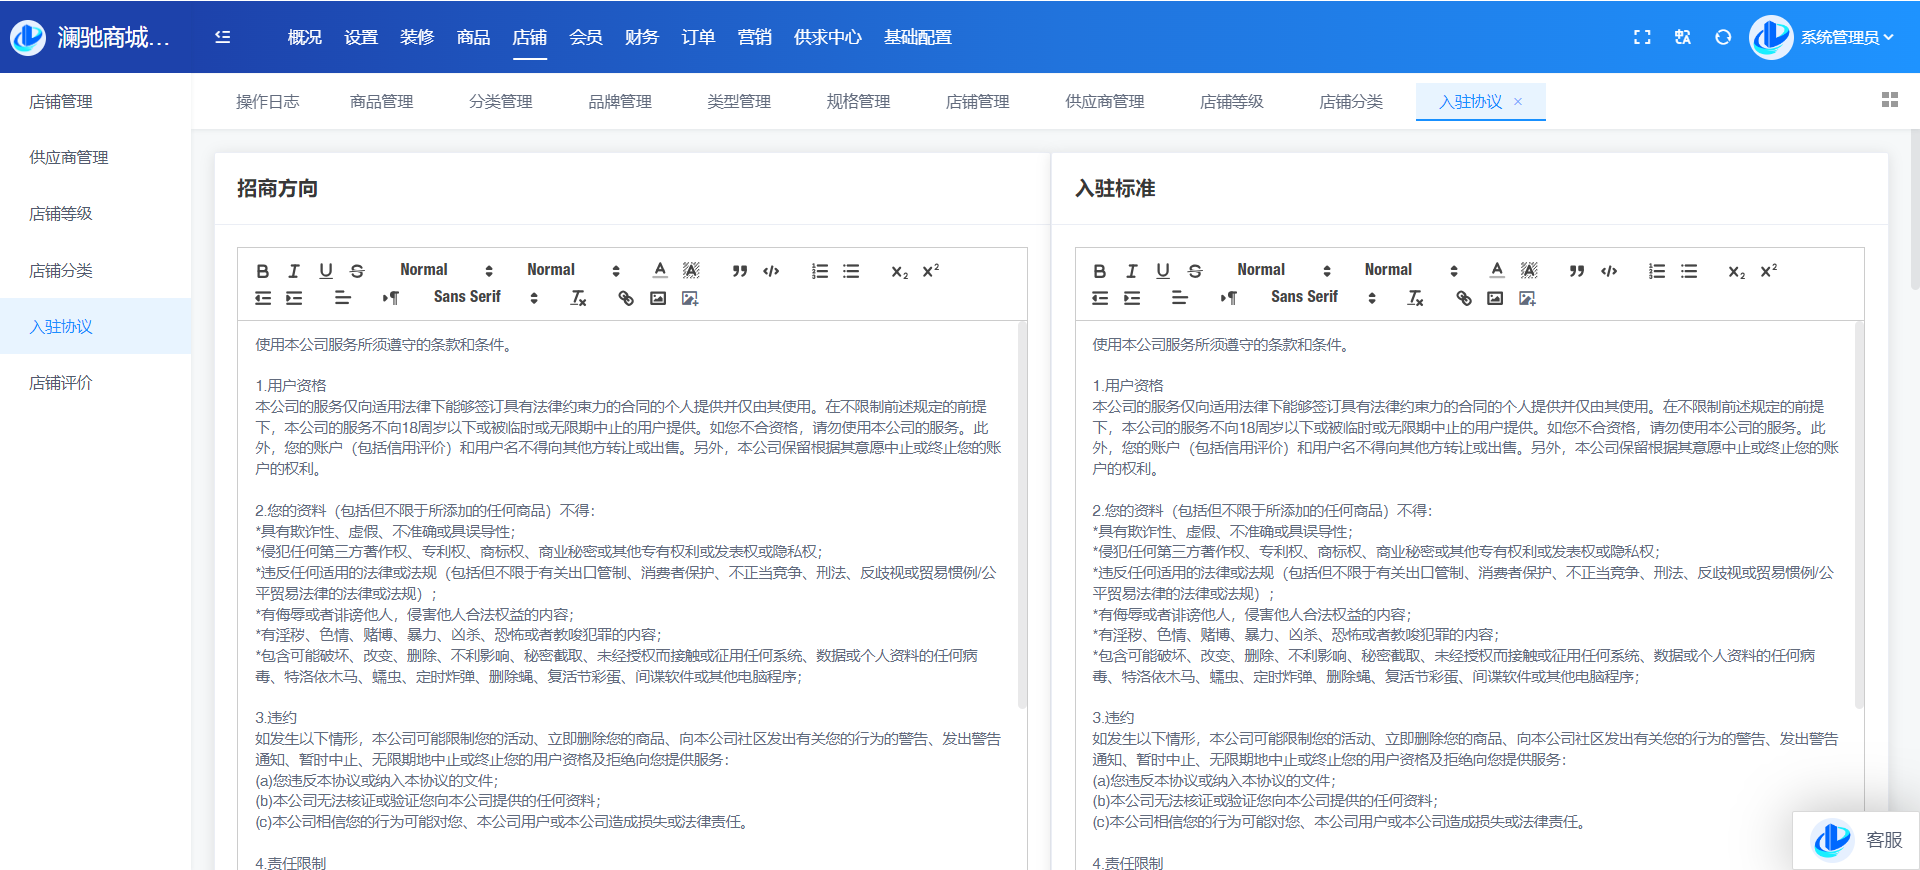
Task: Expand the 系统管理员 user menu
Action: pos(1846,37)
